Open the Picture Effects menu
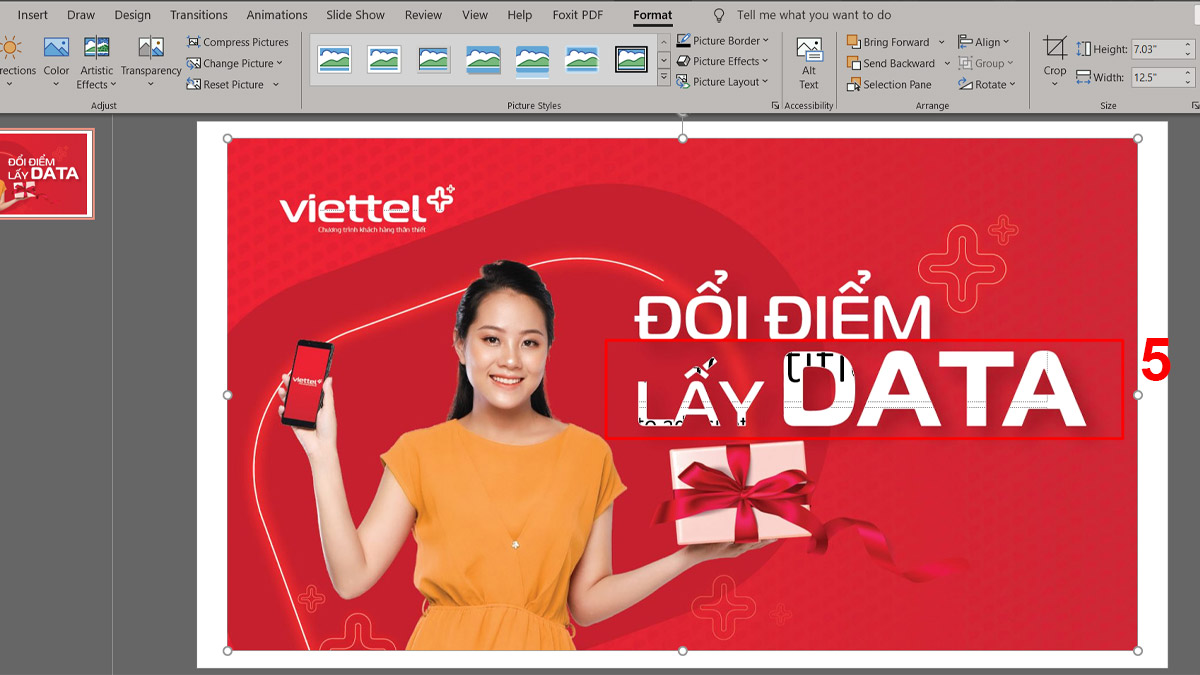 pos(721,61)
